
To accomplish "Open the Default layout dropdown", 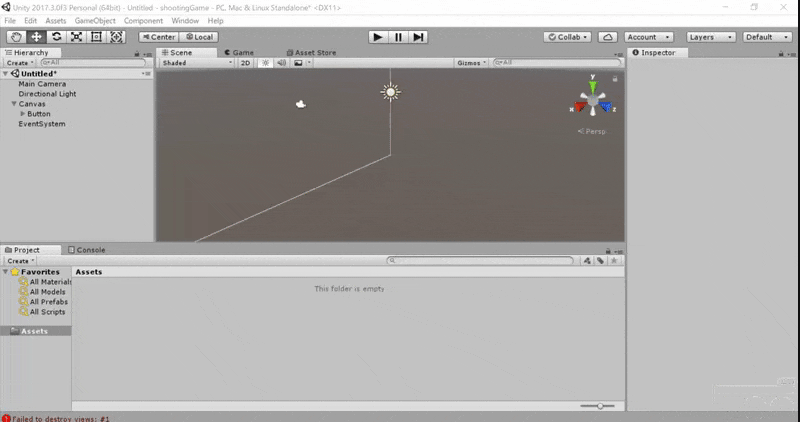I will [767, 37].
